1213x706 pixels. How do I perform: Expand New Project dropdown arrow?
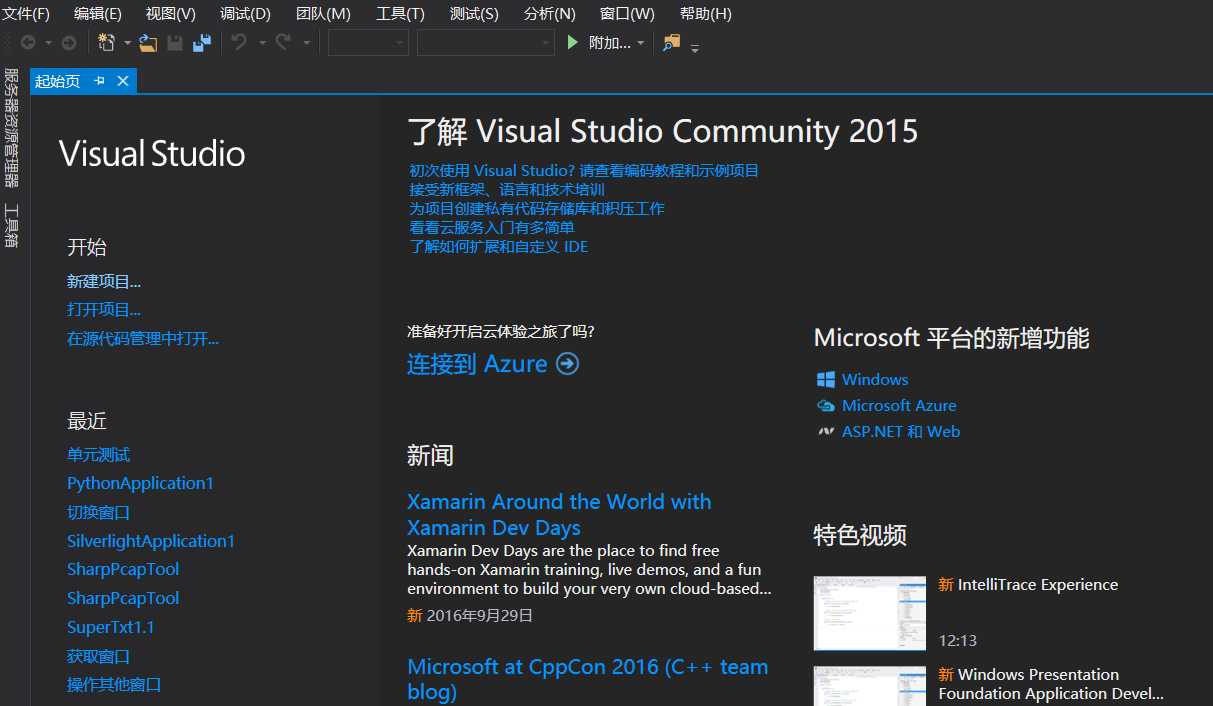pyautogui.click(x=127, y=43)
